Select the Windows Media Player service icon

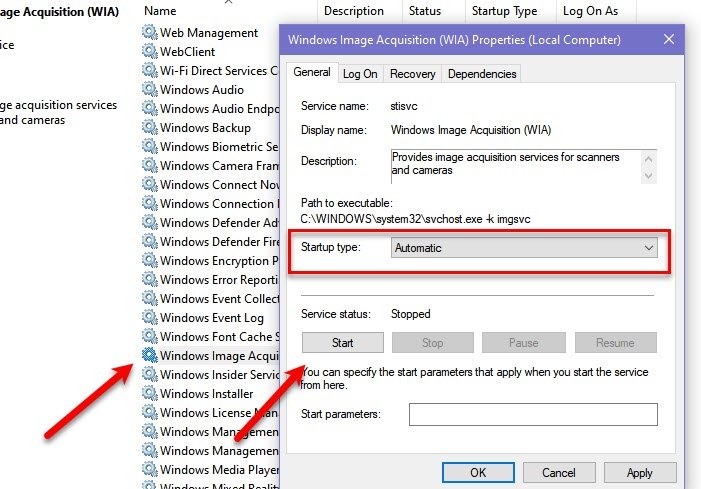coord(150,470)
